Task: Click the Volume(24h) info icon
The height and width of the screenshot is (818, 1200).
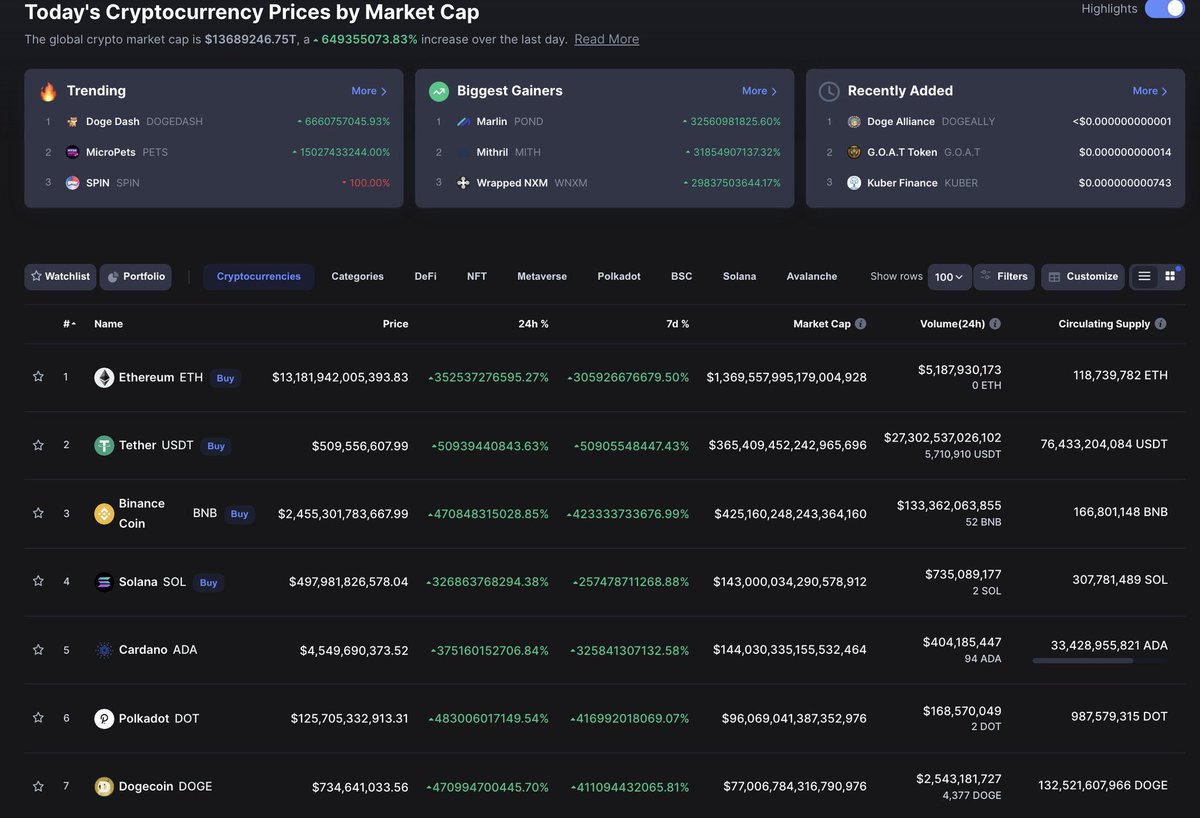Action: point(995,324)
